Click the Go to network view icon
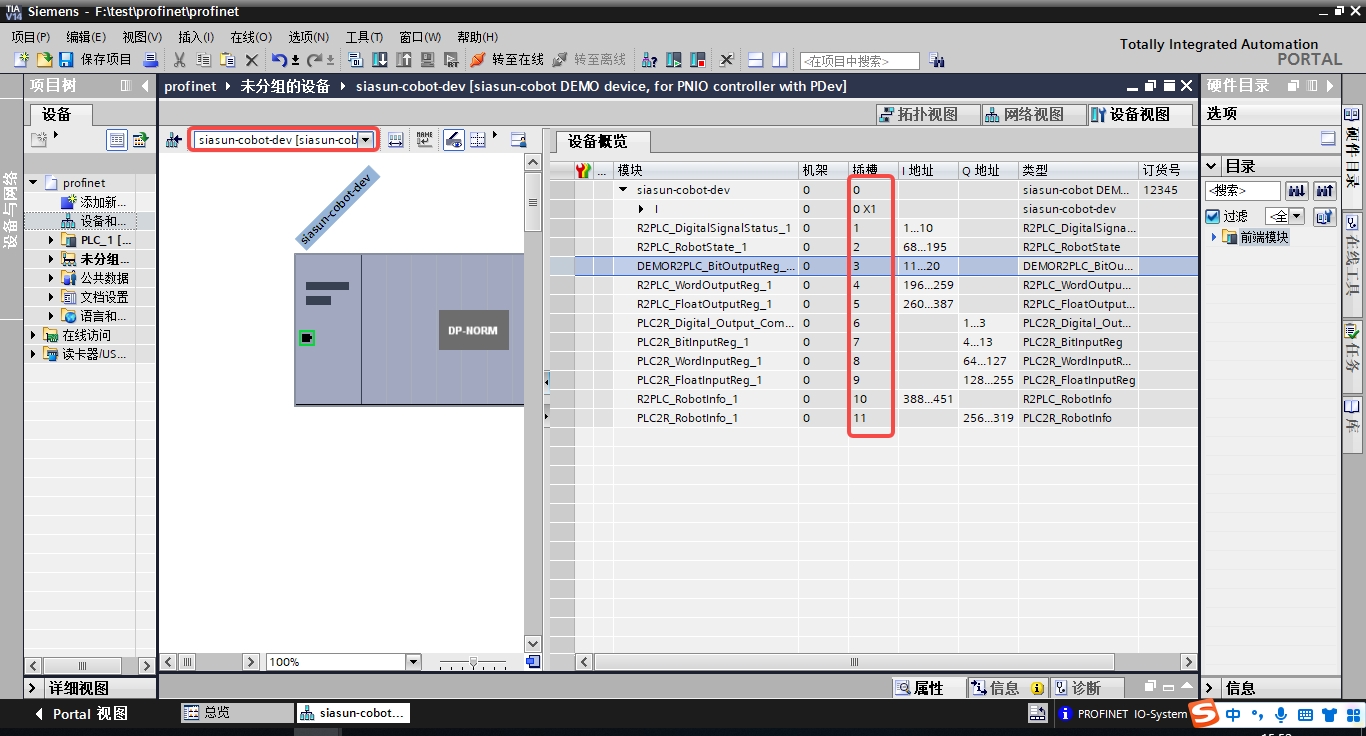This screenshot has width=1366, height=736. pos(173,139)
